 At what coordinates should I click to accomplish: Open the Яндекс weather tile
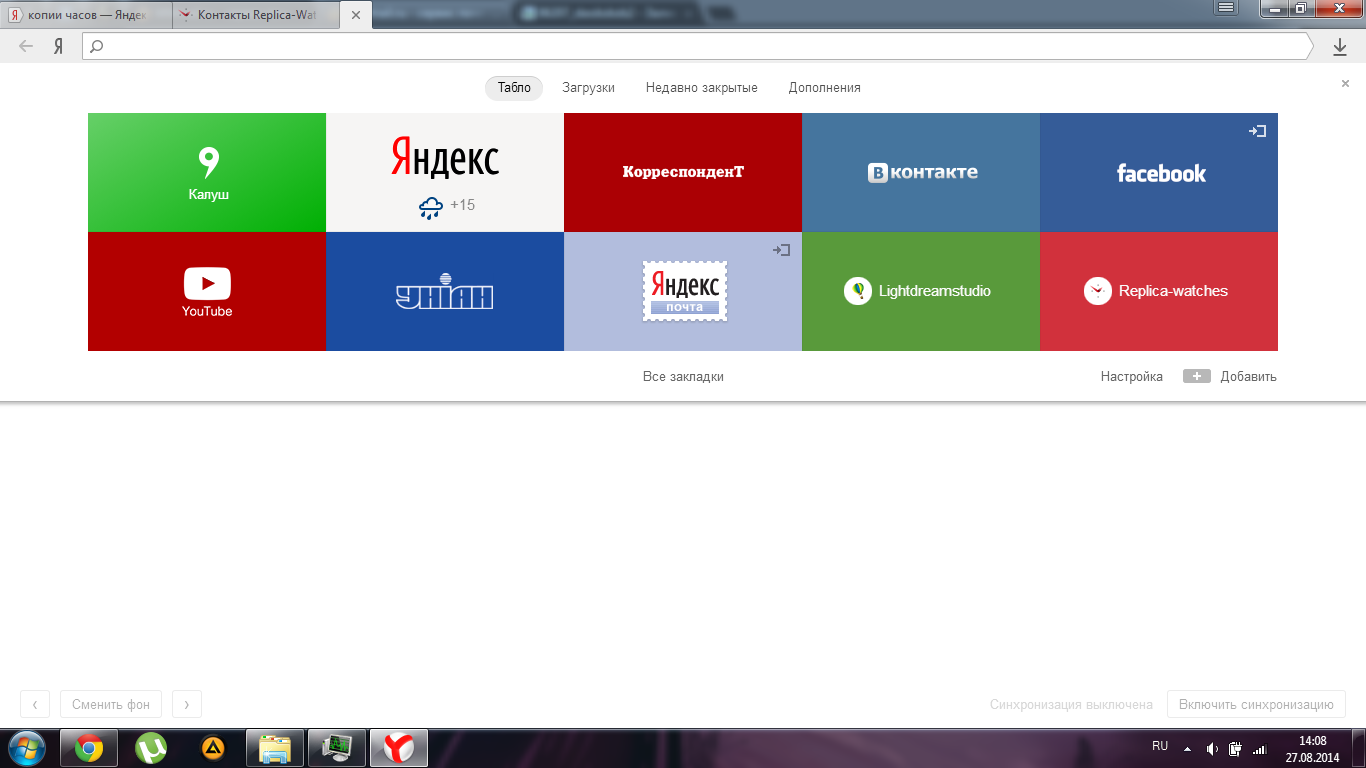point(445,172)
